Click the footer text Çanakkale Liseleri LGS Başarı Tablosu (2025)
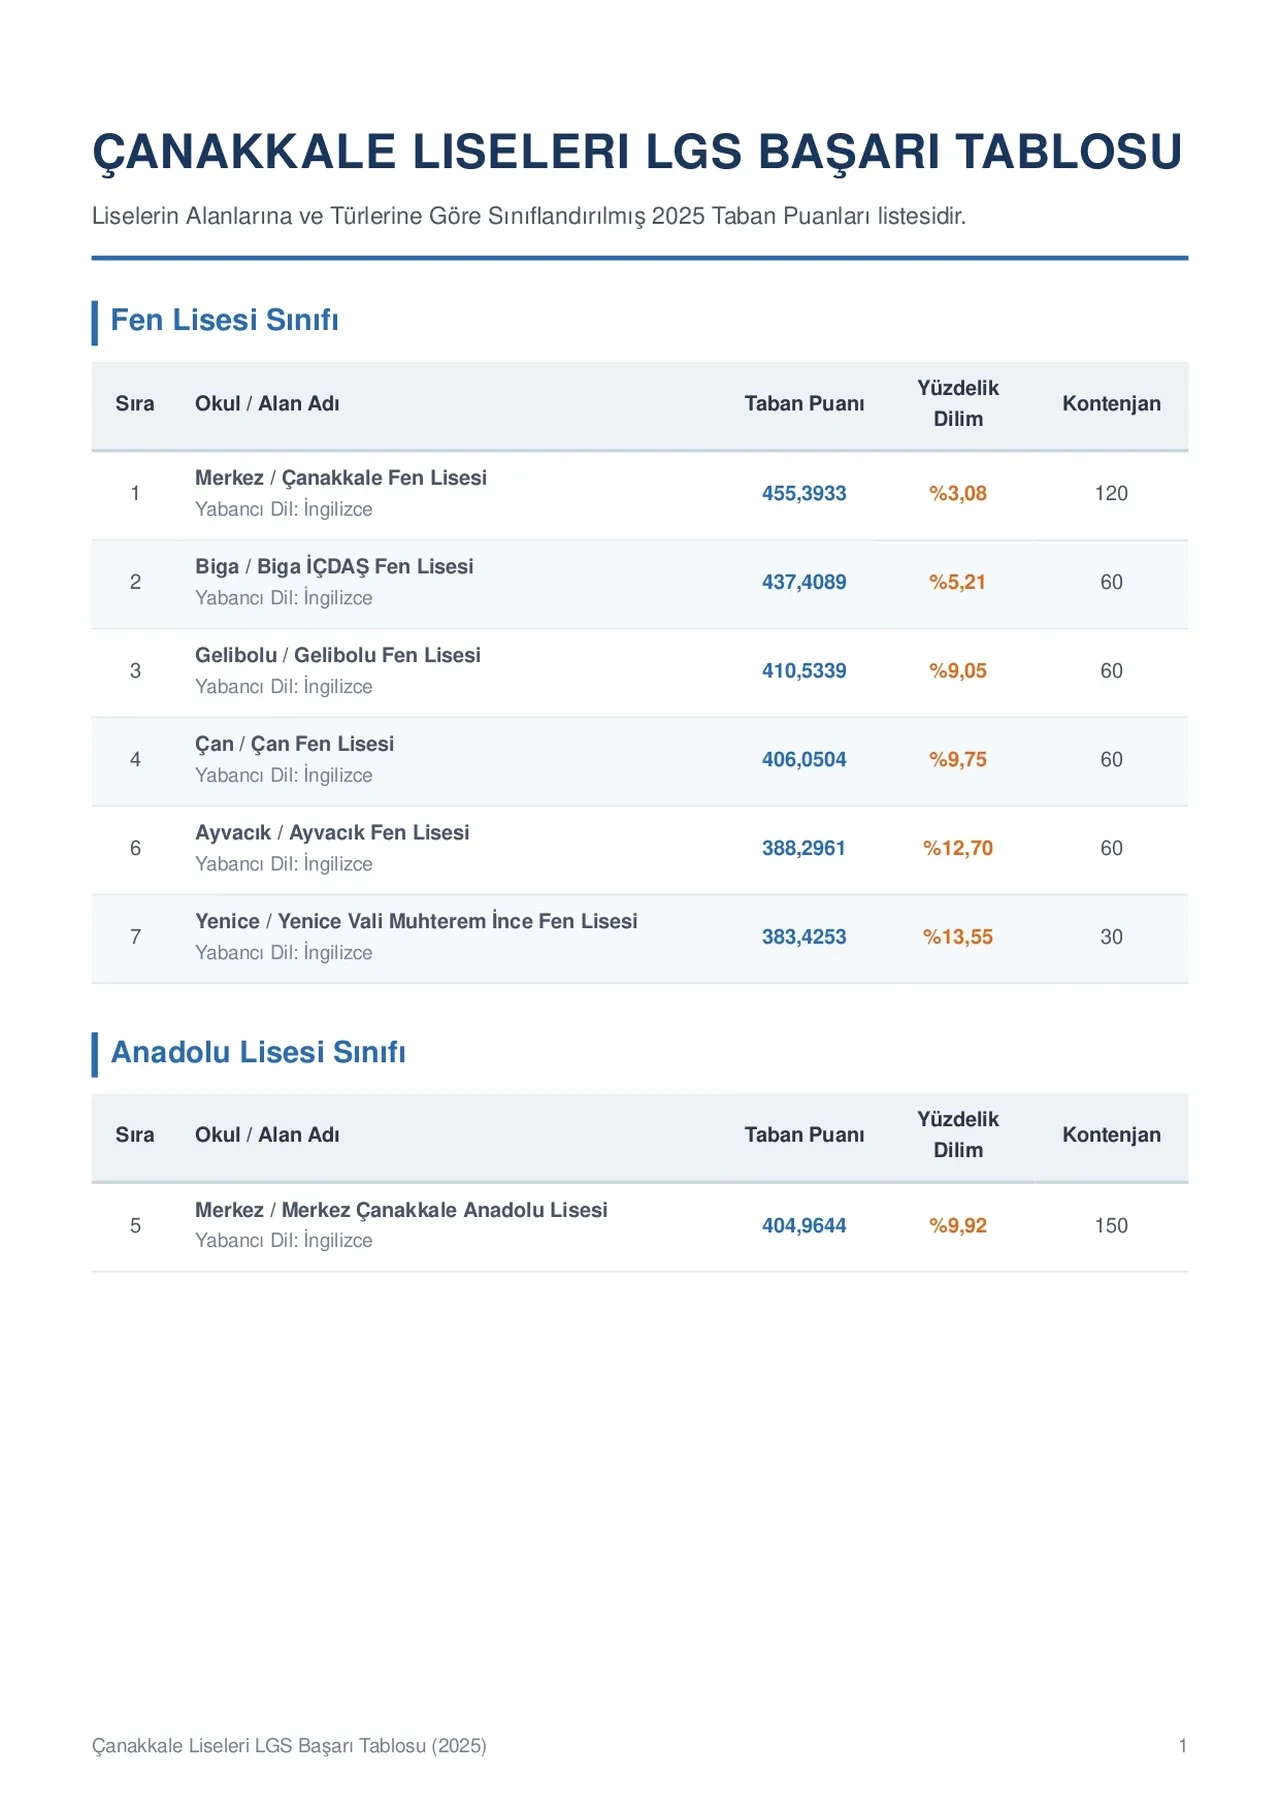The width and height of the screenshot is (1280, 1809). 289,1746
